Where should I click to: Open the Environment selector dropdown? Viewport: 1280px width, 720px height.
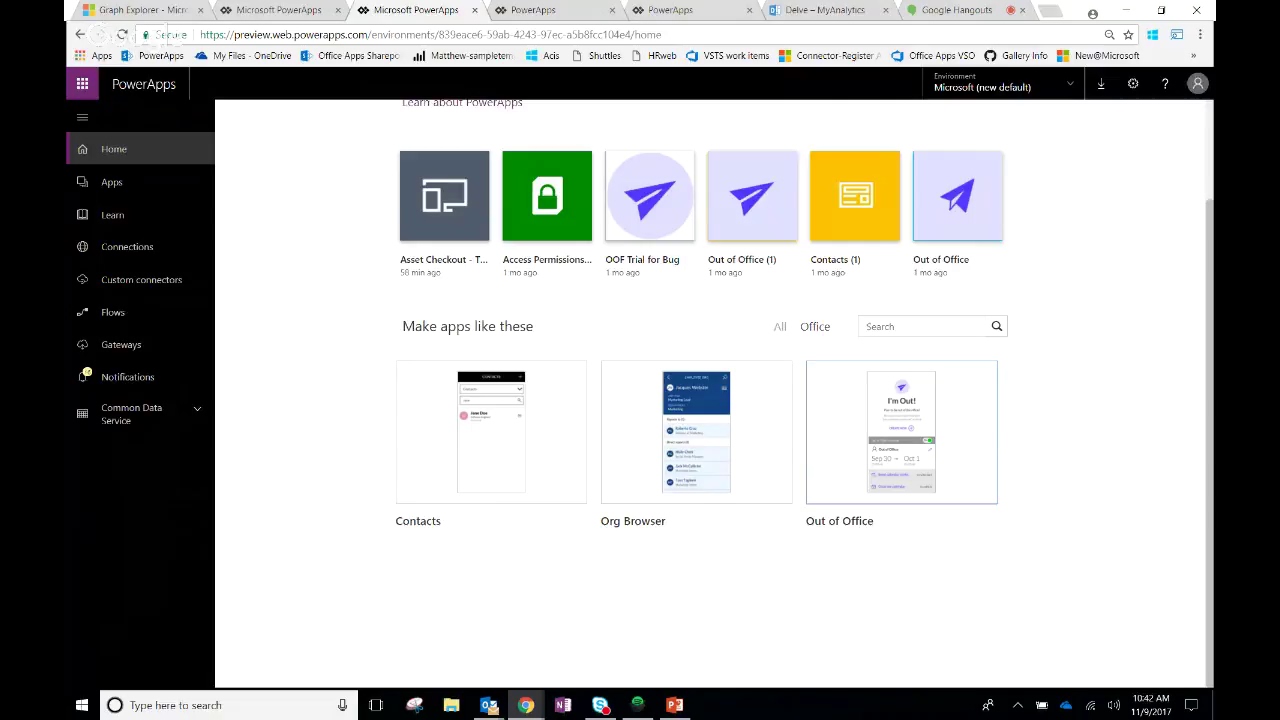(x=1003, y=83)
